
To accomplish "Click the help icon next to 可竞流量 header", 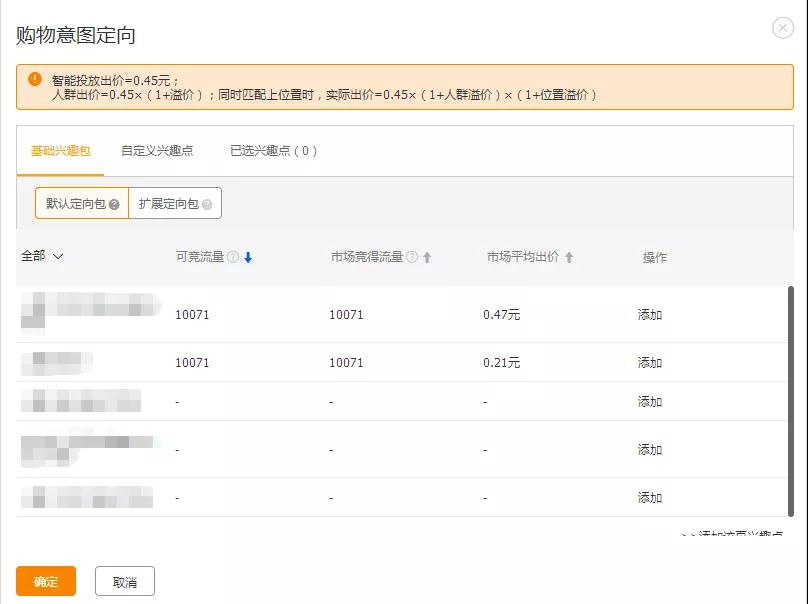I will coord(232,255).
